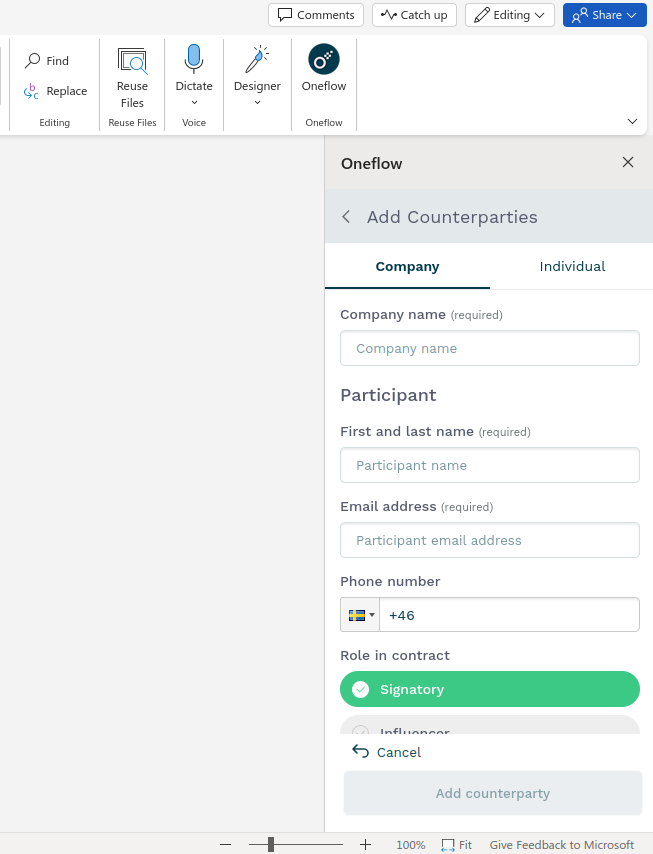Viewport: 653px width, 854px height.
Task: Focus the Company name field
Action: [x=490, y=348]
